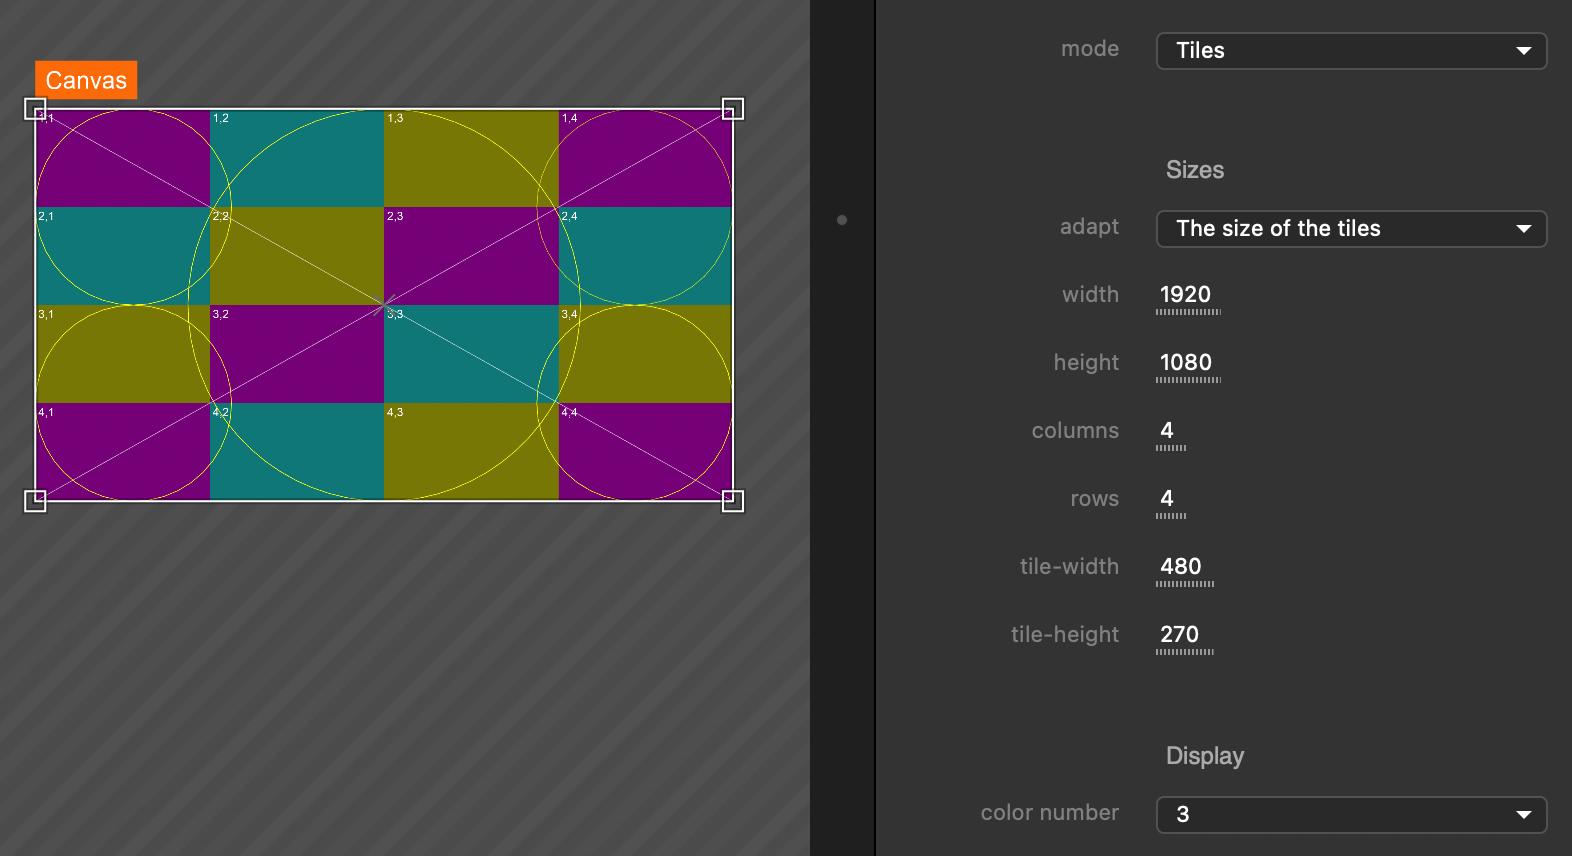The width and height of the screenshot is (1572, 856).
Task: Open the mode dropdown showing Tiles
Action: tap(1351, 51)
